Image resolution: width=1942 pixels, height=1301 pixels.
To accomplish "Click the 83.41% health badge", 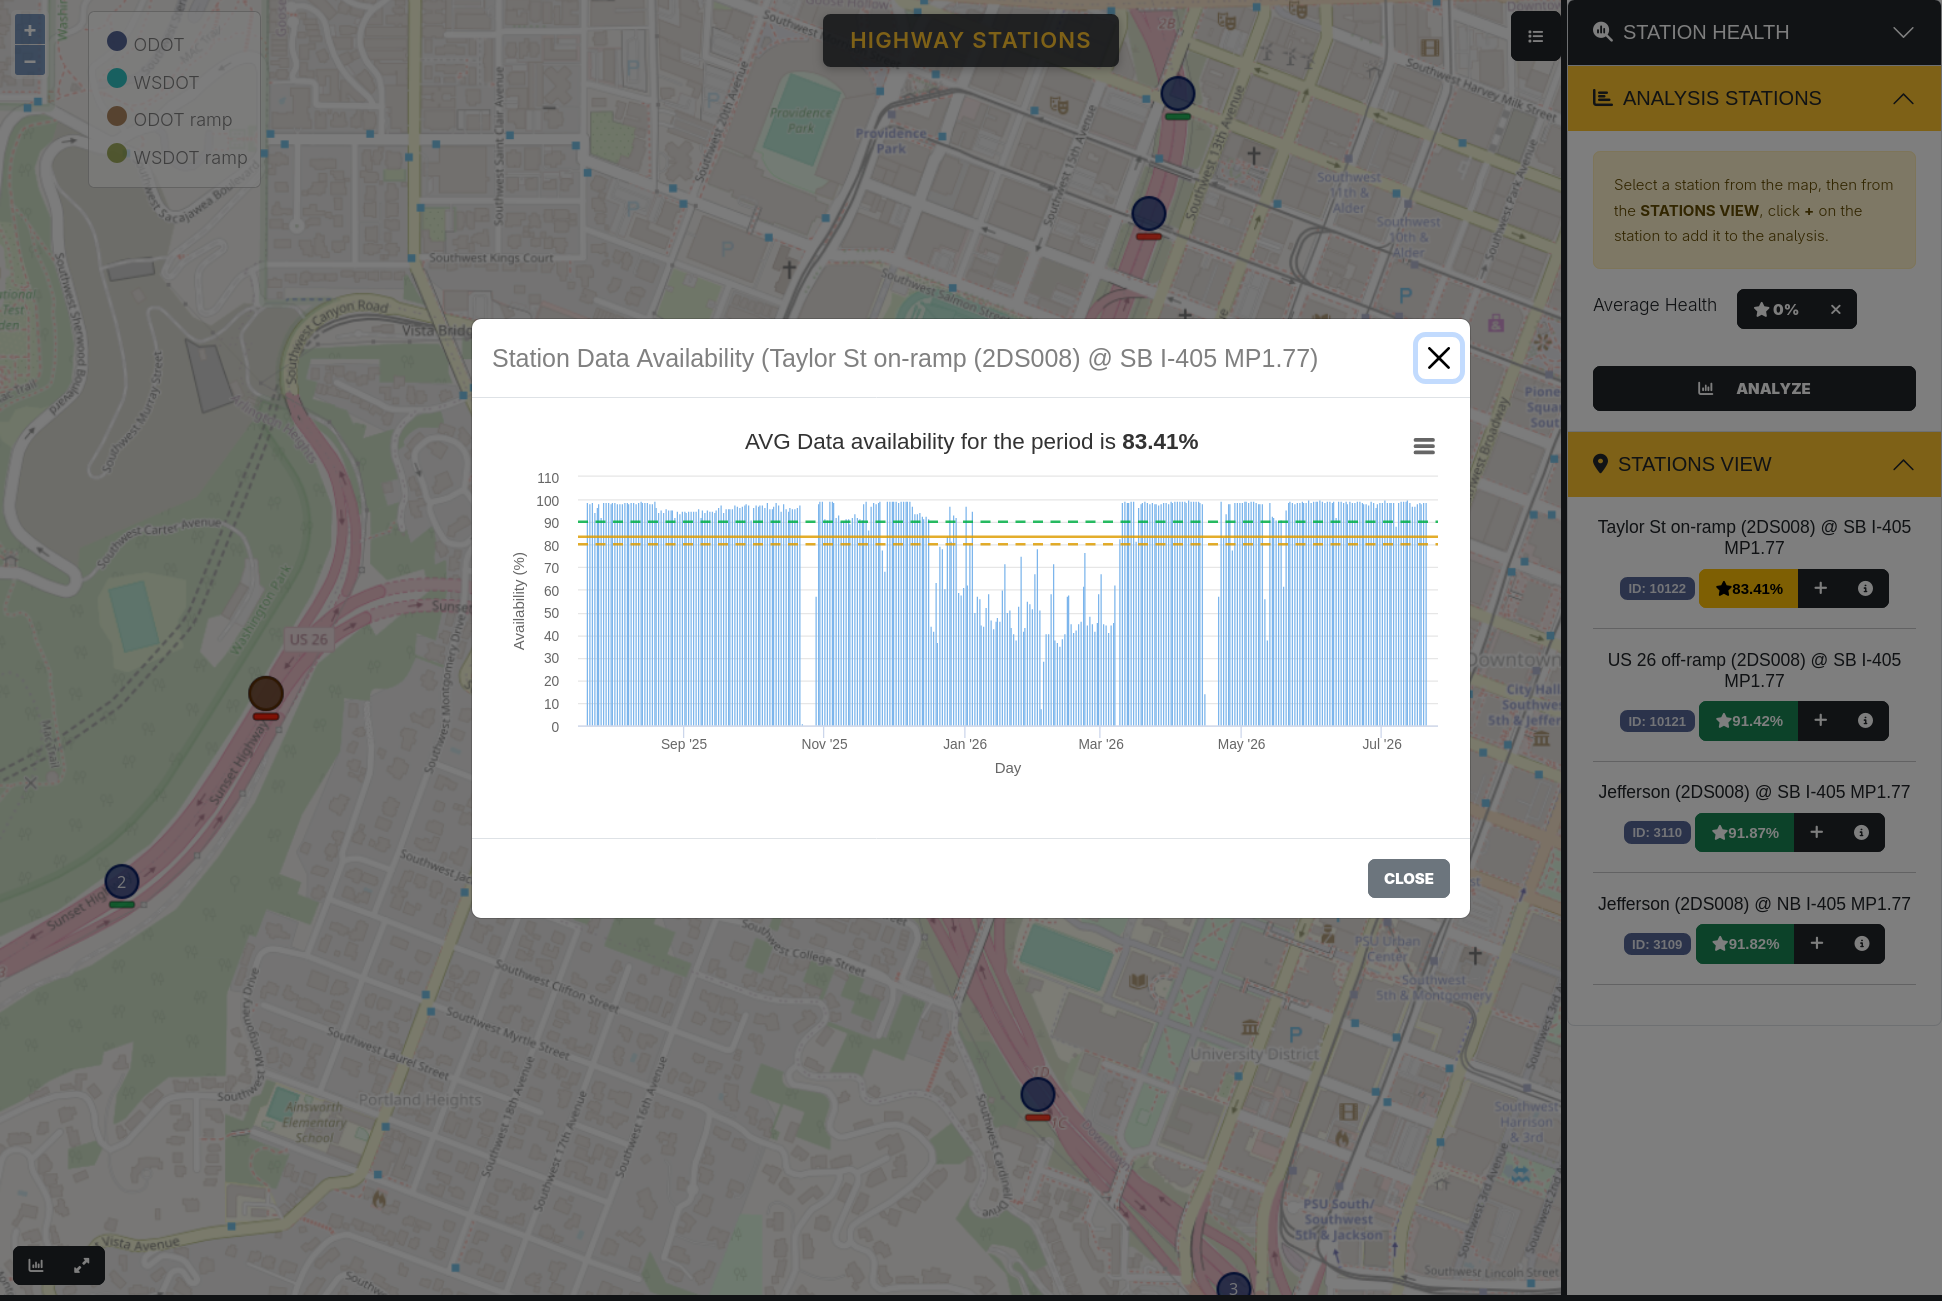I will 1748,588.
